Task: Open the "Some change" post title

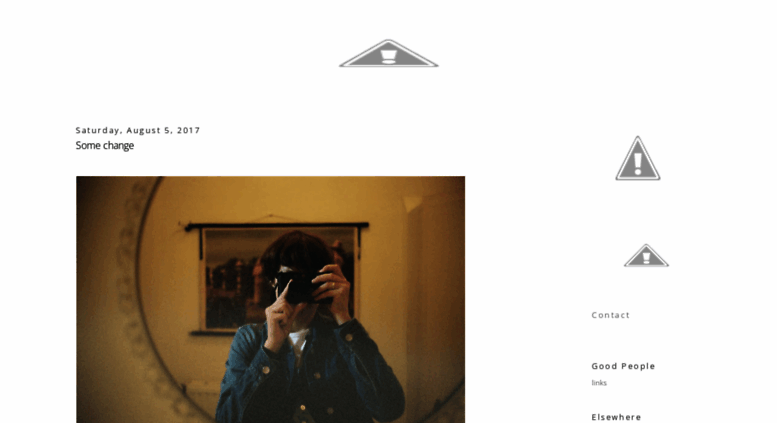Action: click(105, 146)
